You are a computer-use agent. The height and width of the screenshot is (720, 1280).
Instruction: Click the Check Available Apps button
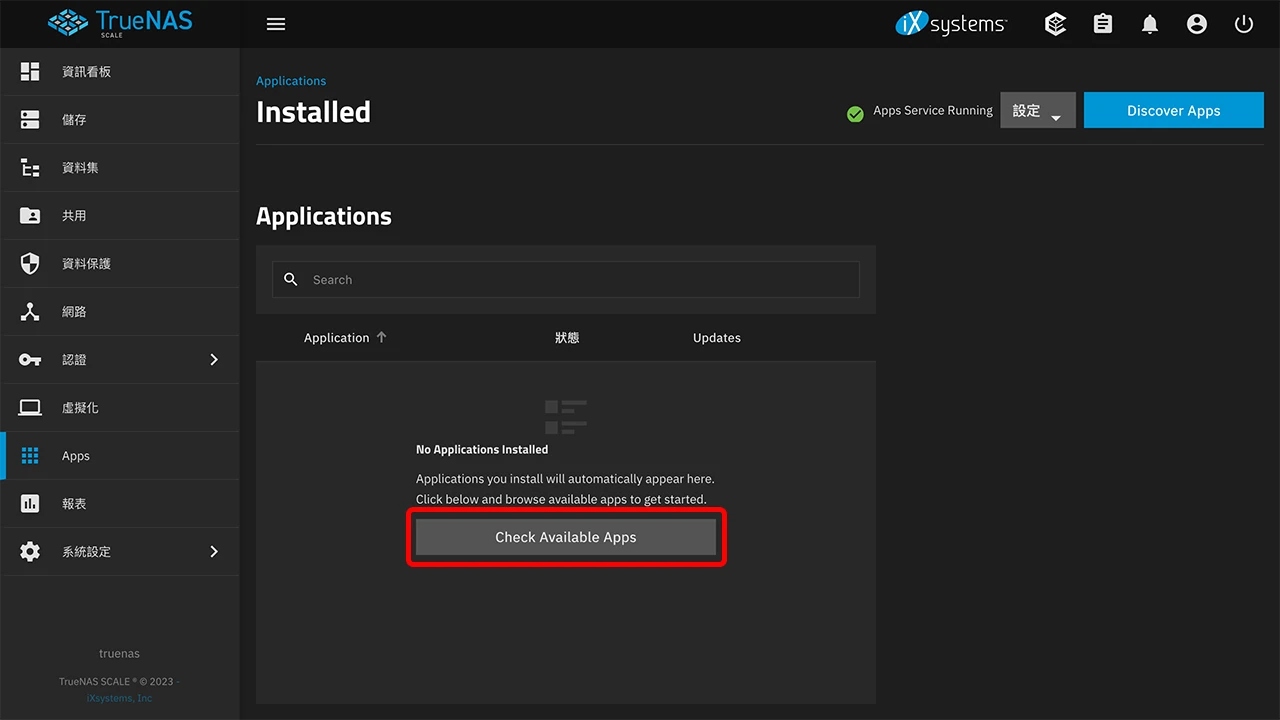[x=566, y=537]
